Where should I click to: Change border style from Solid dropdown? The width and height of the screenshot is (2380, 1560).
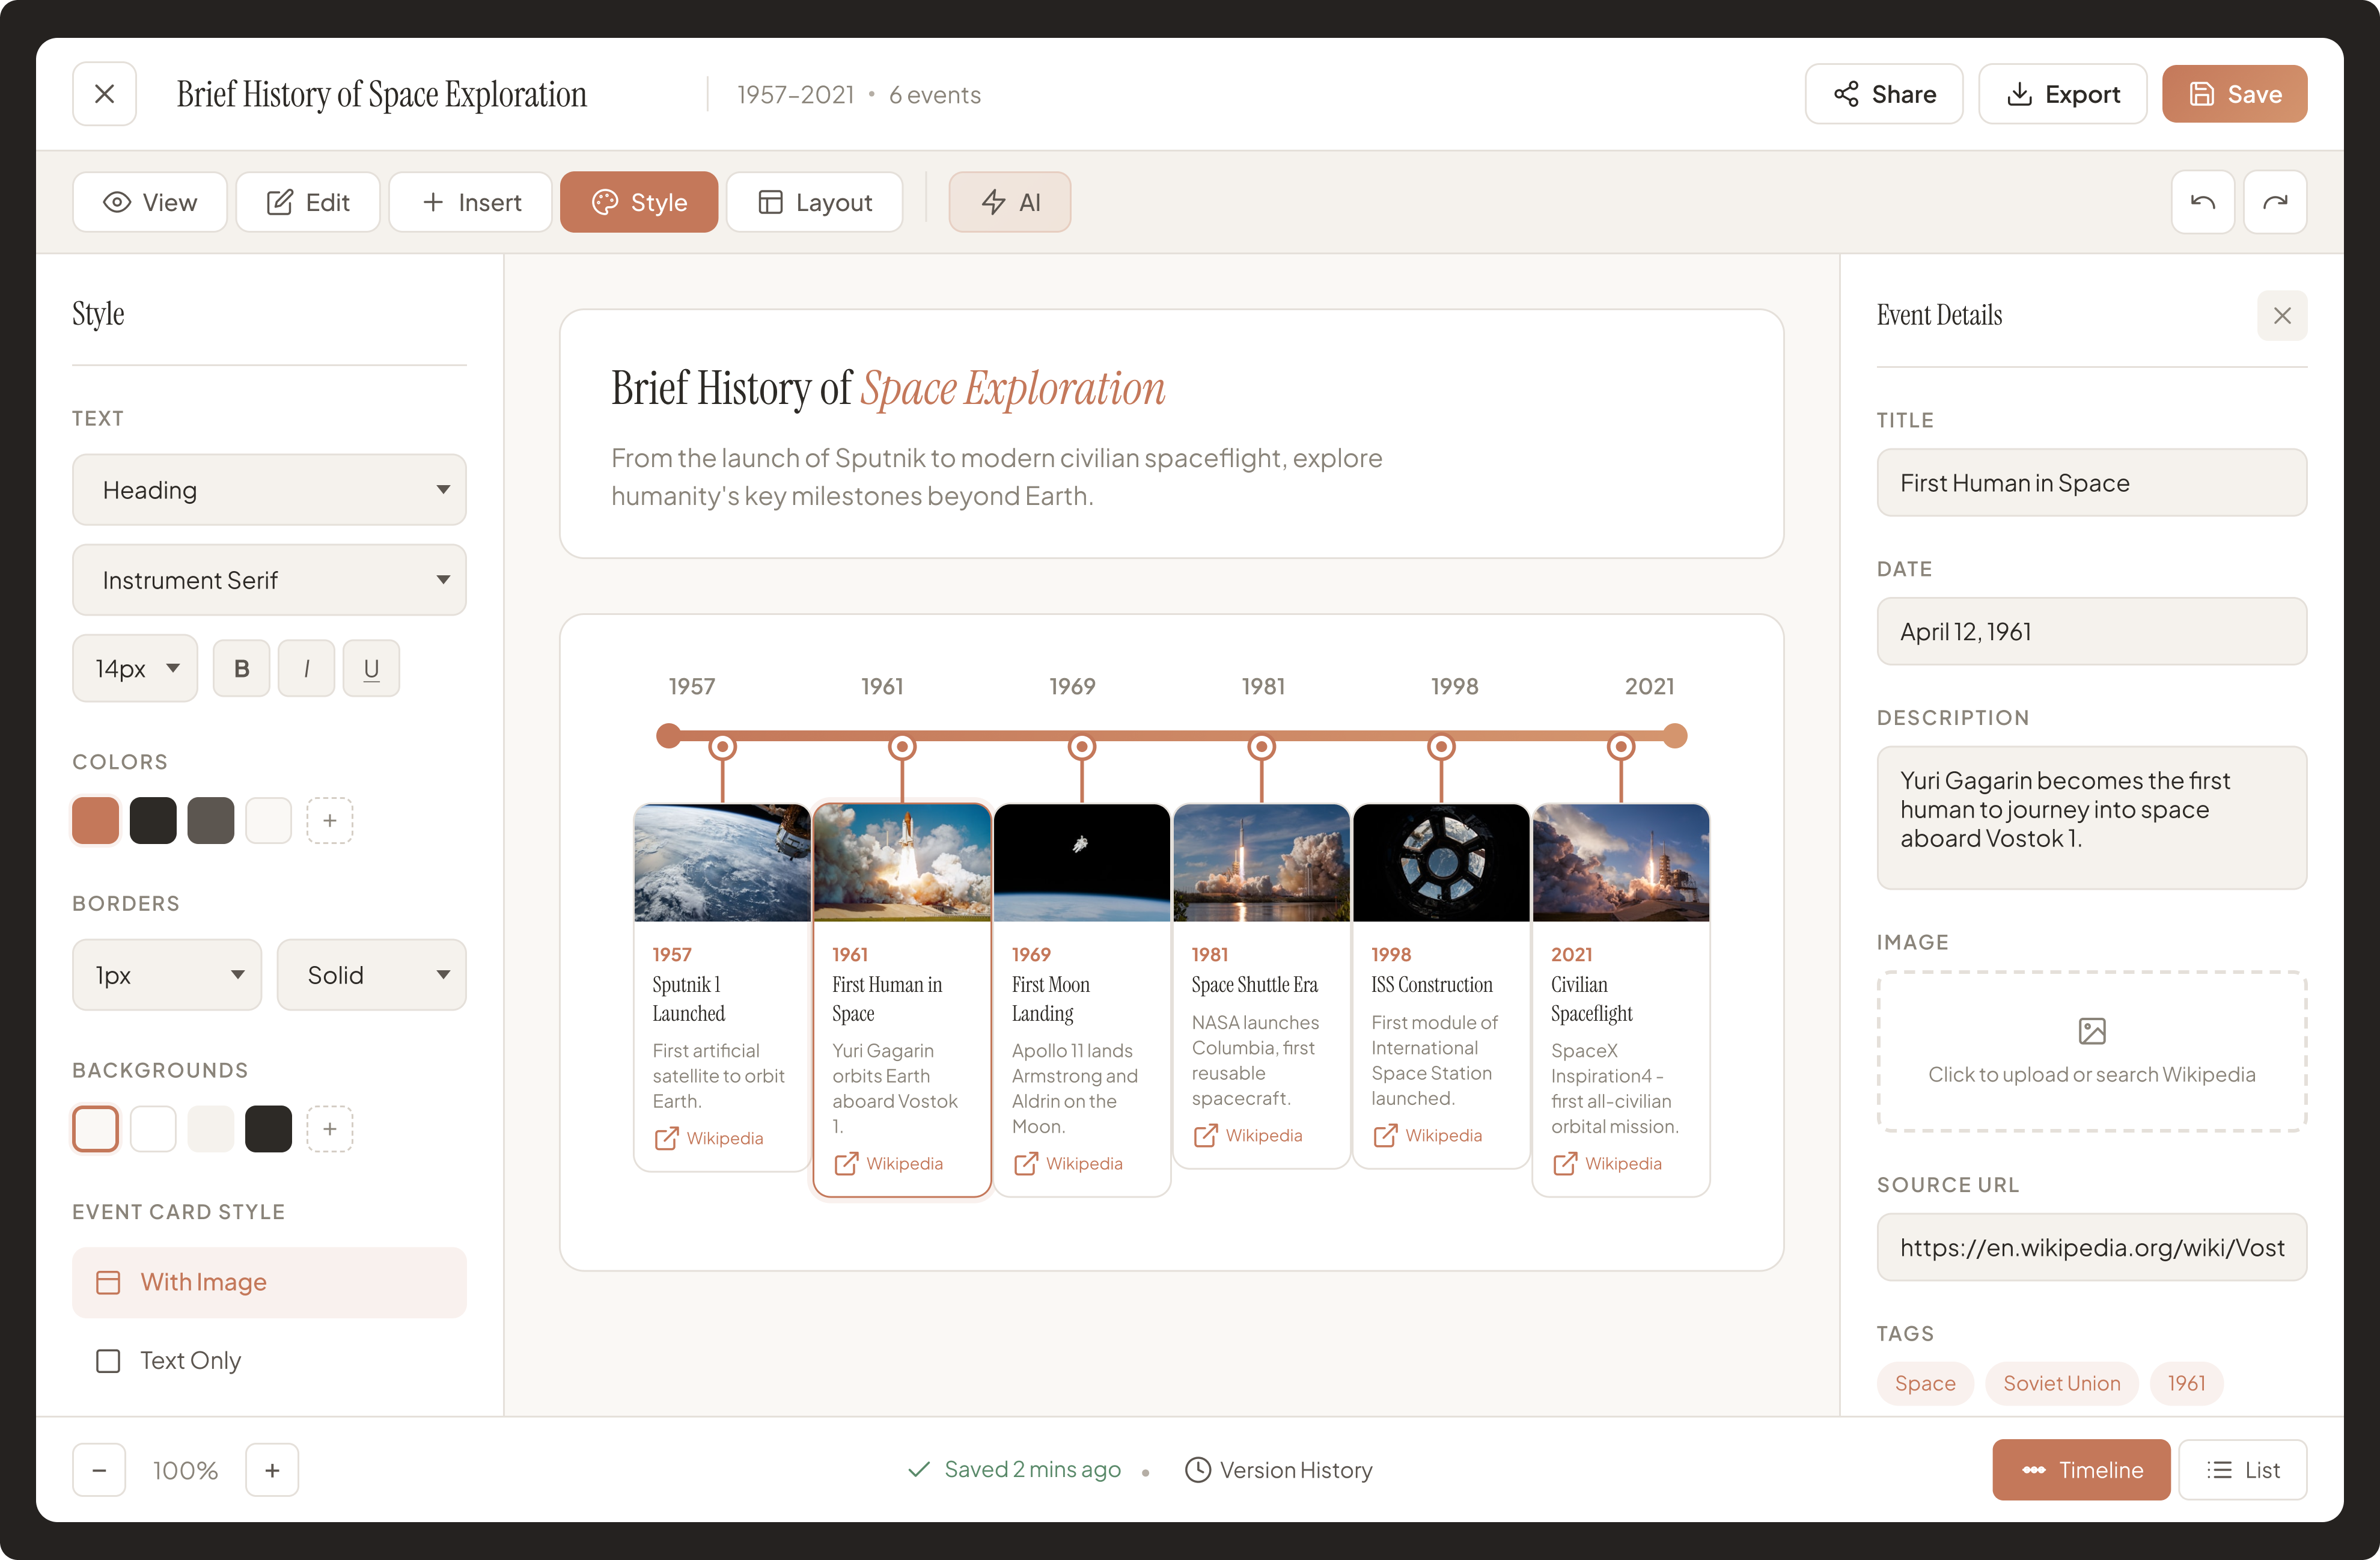[x=371, y=974]
